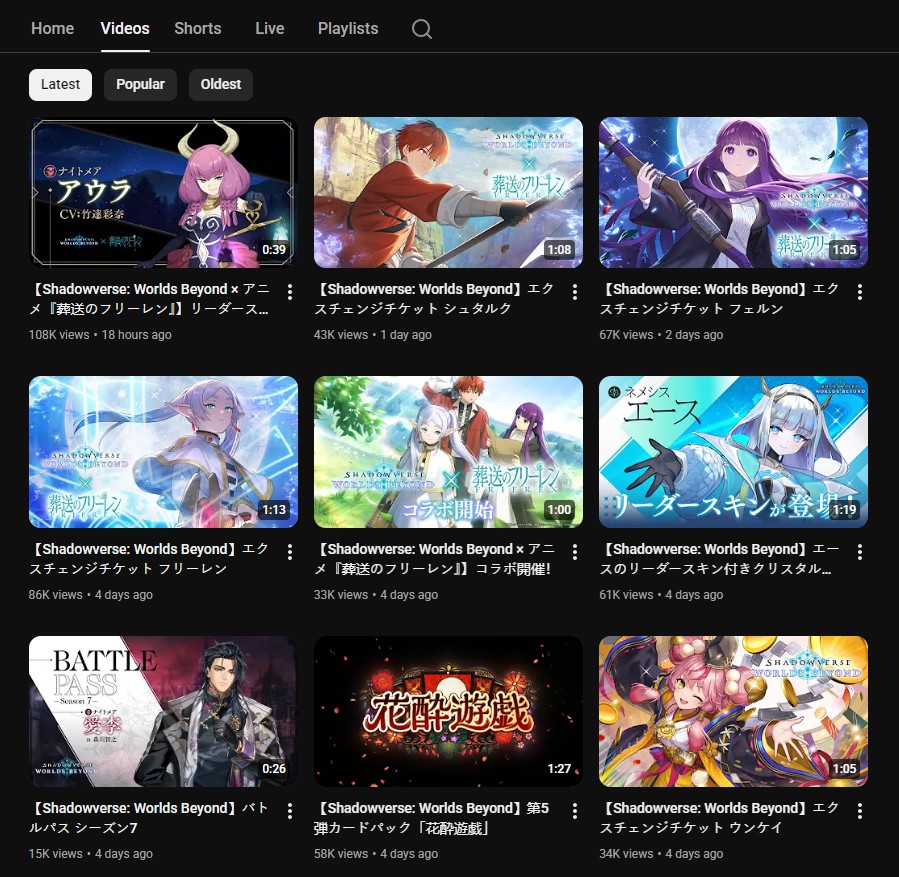
Task: Open the Playlists tab
Action: 348,28
